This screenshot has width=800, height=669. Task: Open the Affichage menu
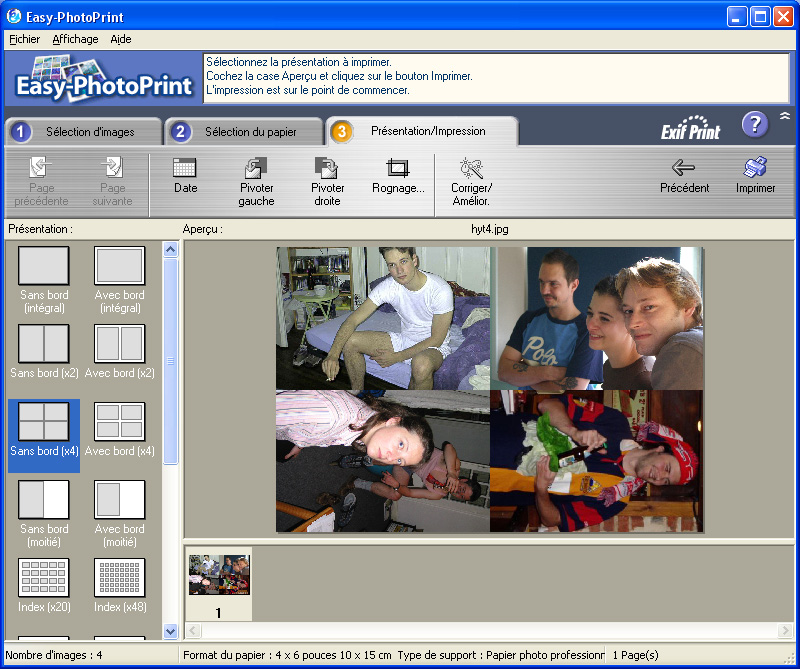tap(76, 39)
